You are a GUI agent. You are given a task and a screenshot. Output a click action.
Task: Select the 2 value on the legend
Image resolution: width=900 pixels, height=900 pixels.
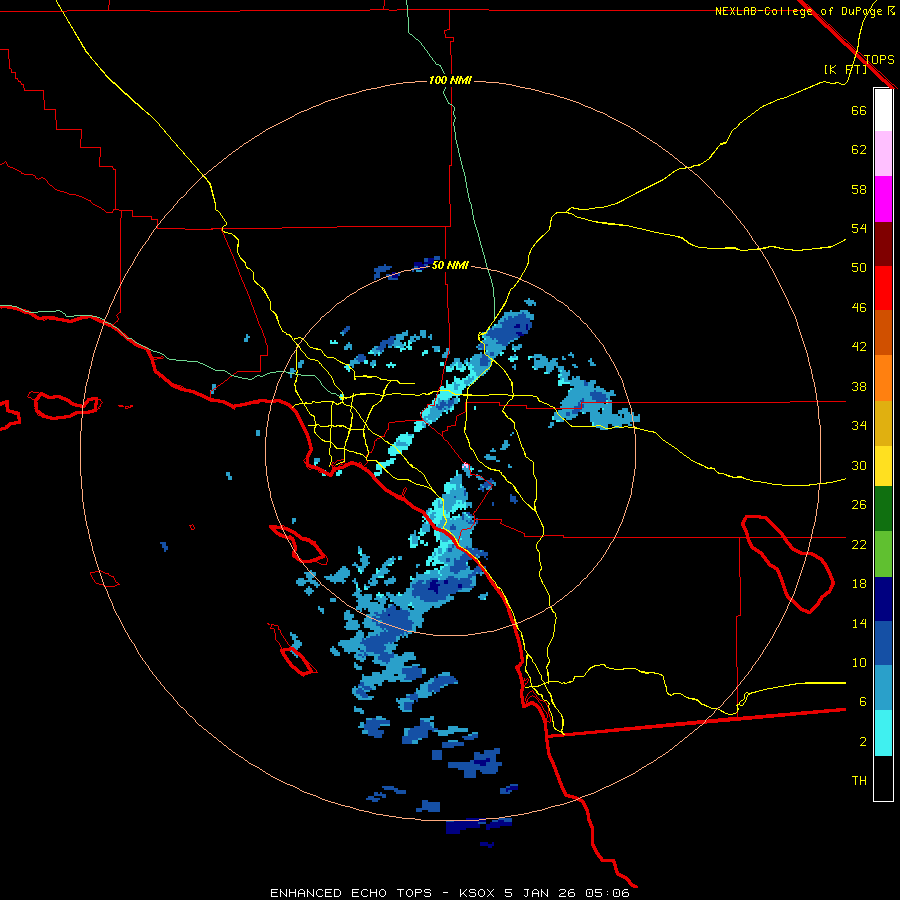click(862, 742)
